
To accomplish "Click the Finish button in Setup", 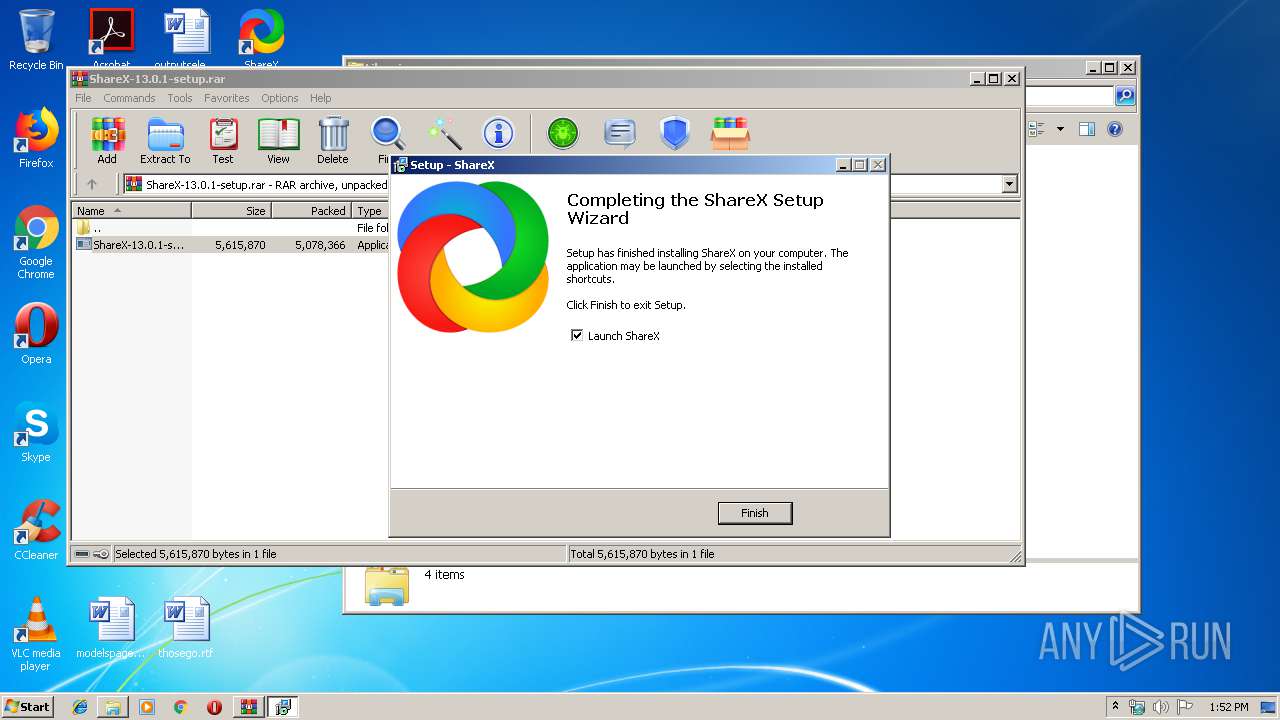I will (755, 513).
